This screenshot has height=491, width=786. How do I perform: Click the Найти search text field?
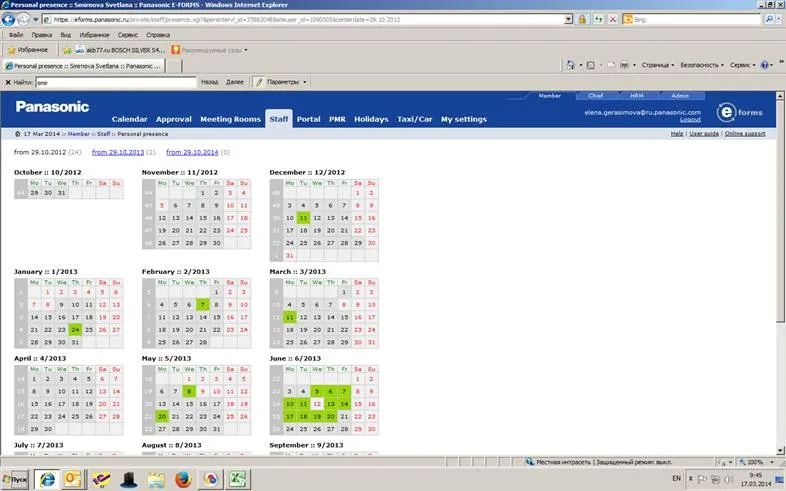pyautogui.click(x=116, y=83)
